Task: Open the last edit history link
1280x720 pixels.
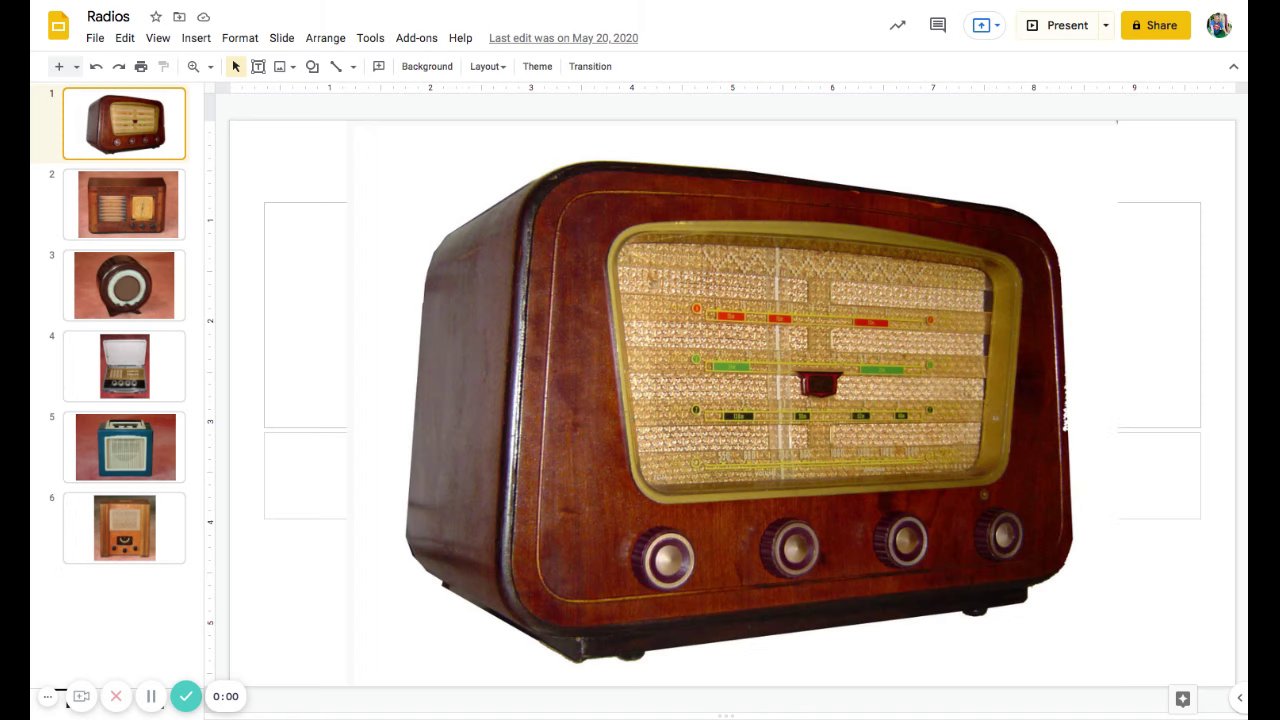Action: pos(563,38)
